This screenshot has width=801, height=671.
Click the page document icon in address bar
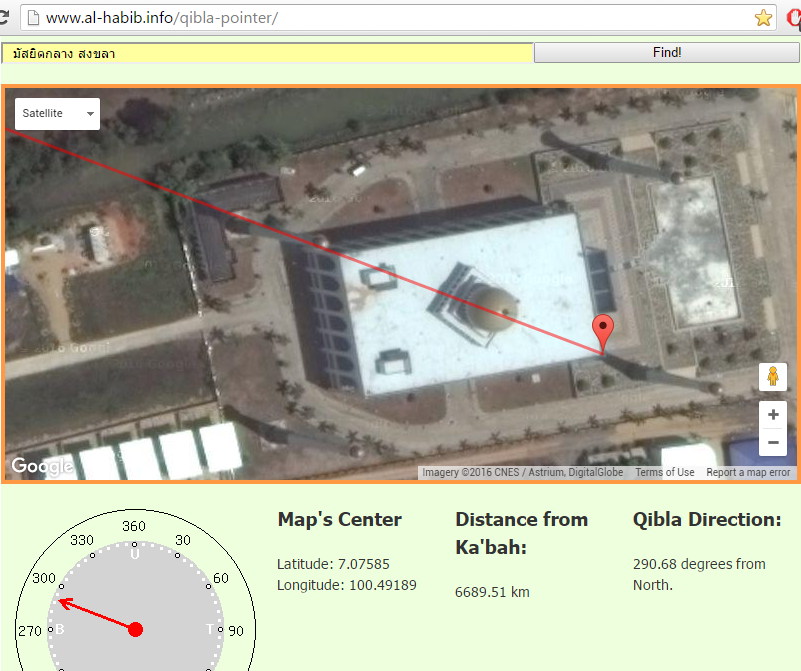[x=33, y=18]
